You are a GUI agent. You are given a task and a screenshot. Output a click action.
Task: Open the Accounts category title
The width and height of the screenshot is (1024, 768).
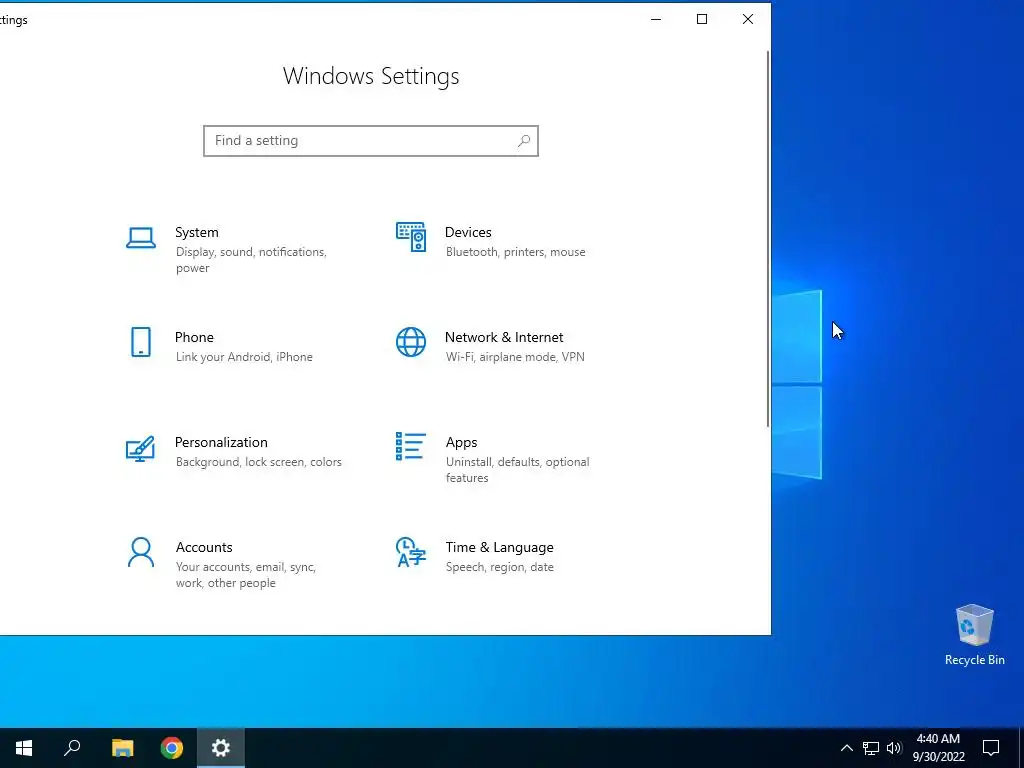[204, 547]
